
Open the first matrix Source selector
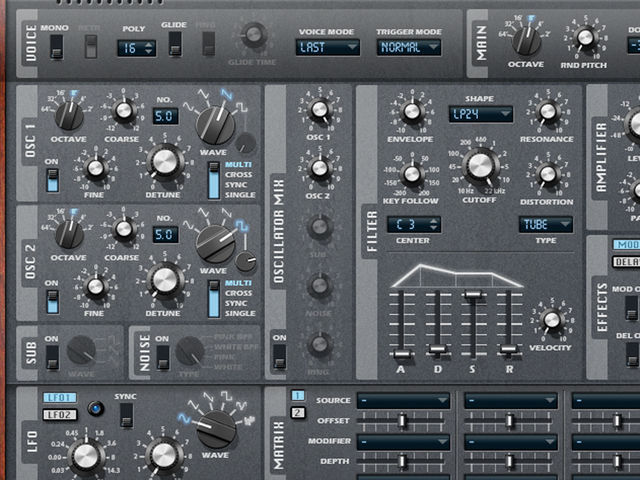click(x=403, y=401)
